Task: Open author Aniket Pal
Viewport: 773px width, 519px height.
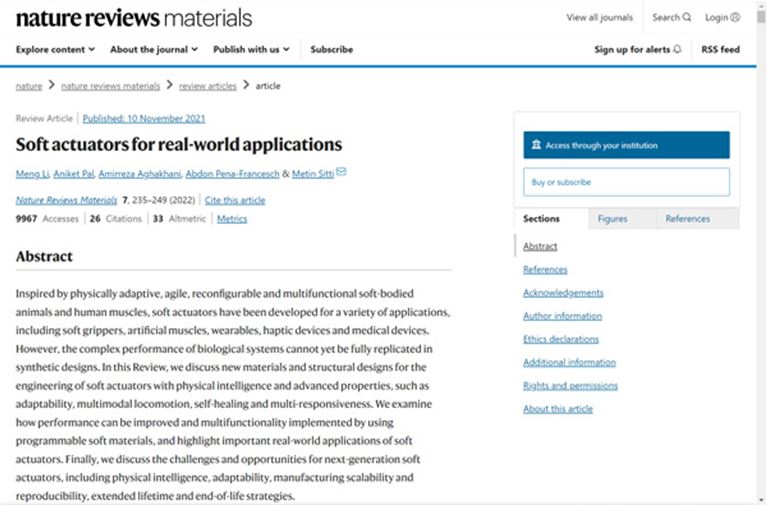Action: [74, 174]
